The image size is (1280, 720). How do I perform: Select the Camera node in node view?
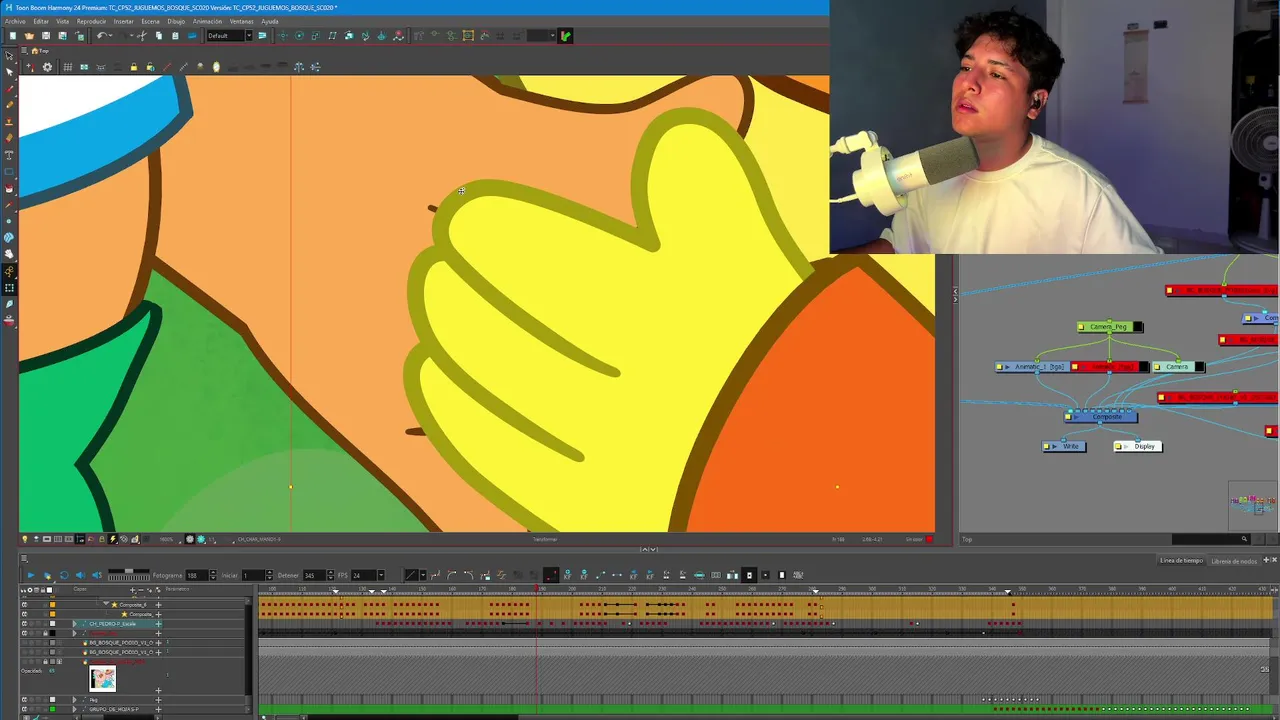(x=1178, y=367)
